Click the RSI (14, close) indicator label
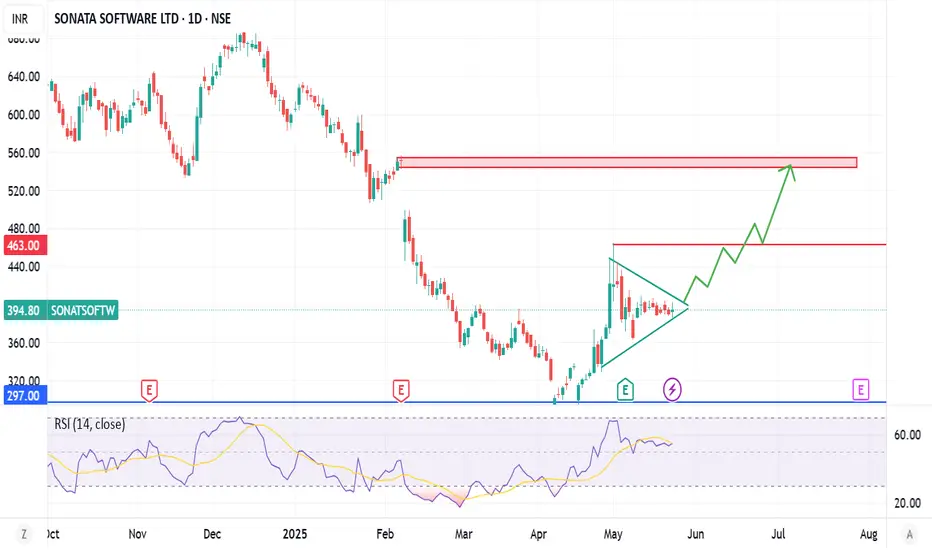 pyautogui.click(x=90, y=424)
